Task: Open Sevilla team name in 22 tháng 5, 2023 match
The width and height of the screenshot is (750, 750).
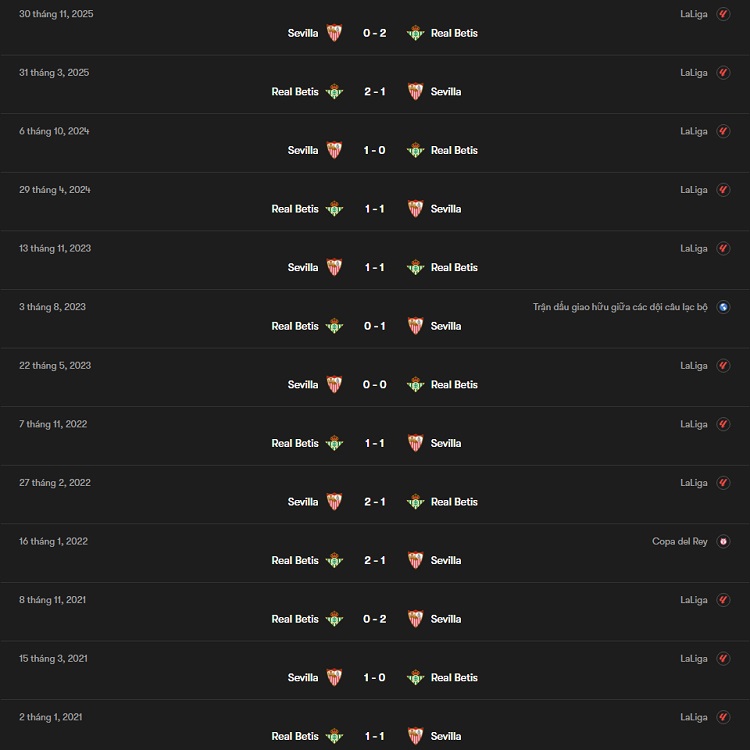Action: click(x=303, y=385)
